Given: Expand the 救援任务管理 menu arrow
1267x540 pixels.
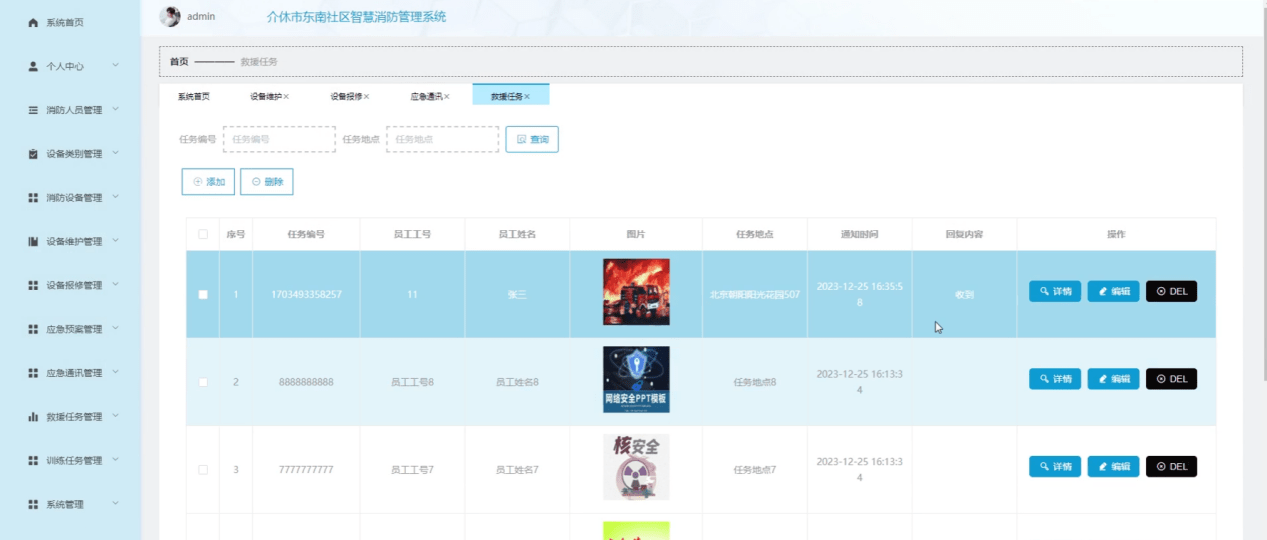Looking at the screenshot, I should pyautogui.click(x=116, y=416).
